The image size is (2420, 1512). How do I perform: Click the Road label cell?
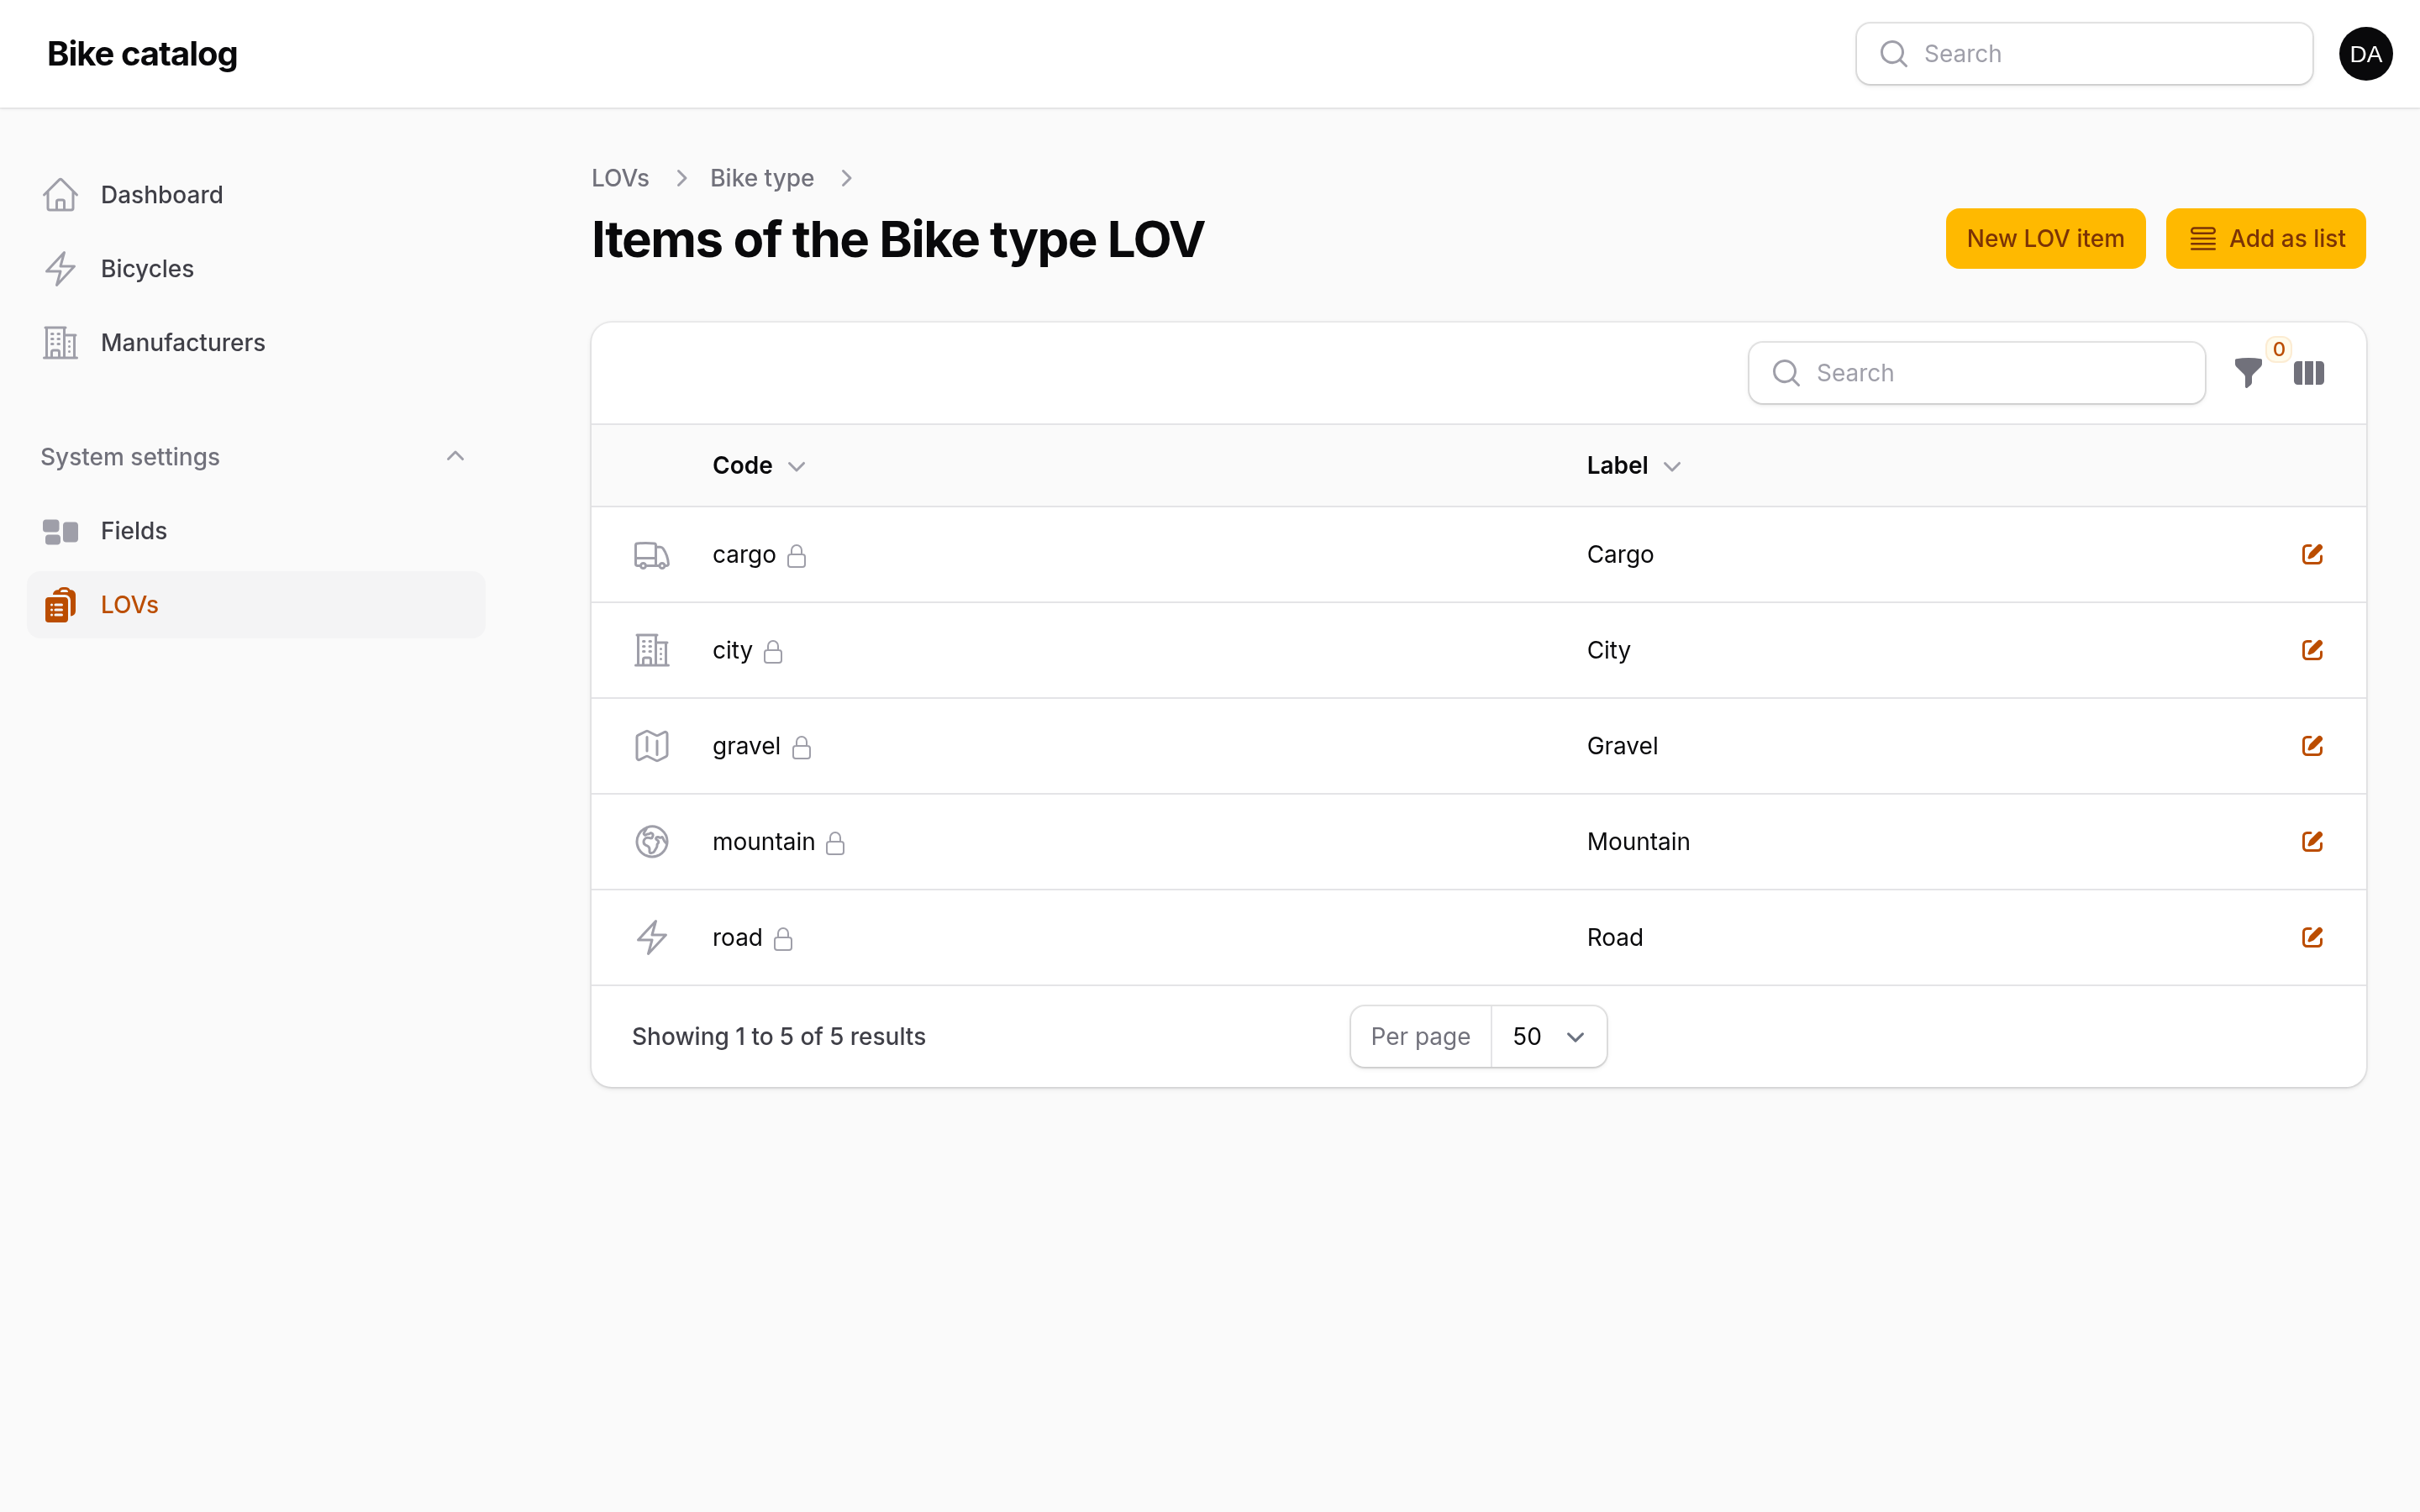1614,937
